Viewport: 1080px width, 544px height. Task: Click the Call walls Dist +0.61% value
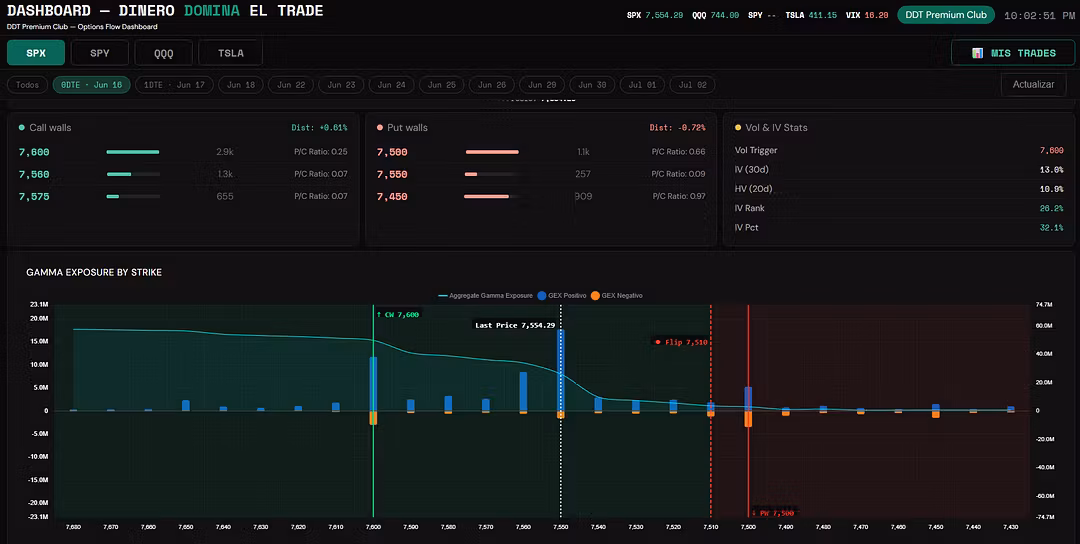(320, 127)
